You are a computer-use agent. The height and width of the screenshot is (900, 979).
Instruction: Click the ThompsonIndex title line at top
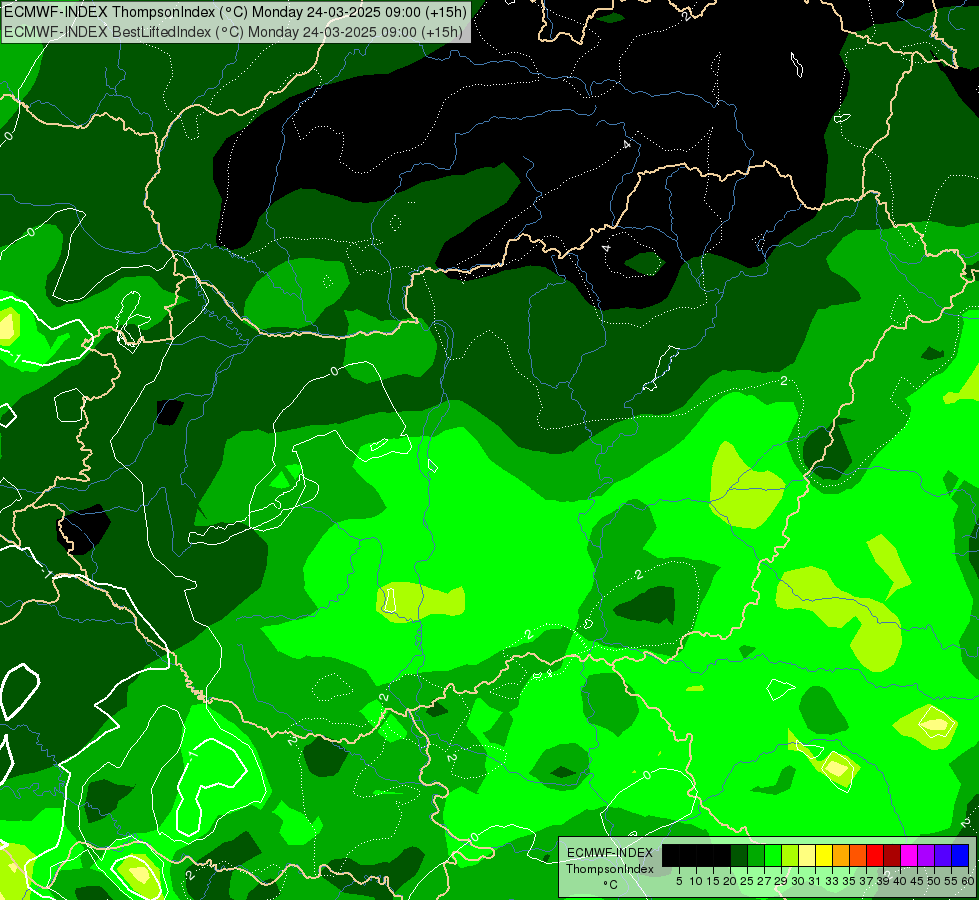click(x=235, y=11)
